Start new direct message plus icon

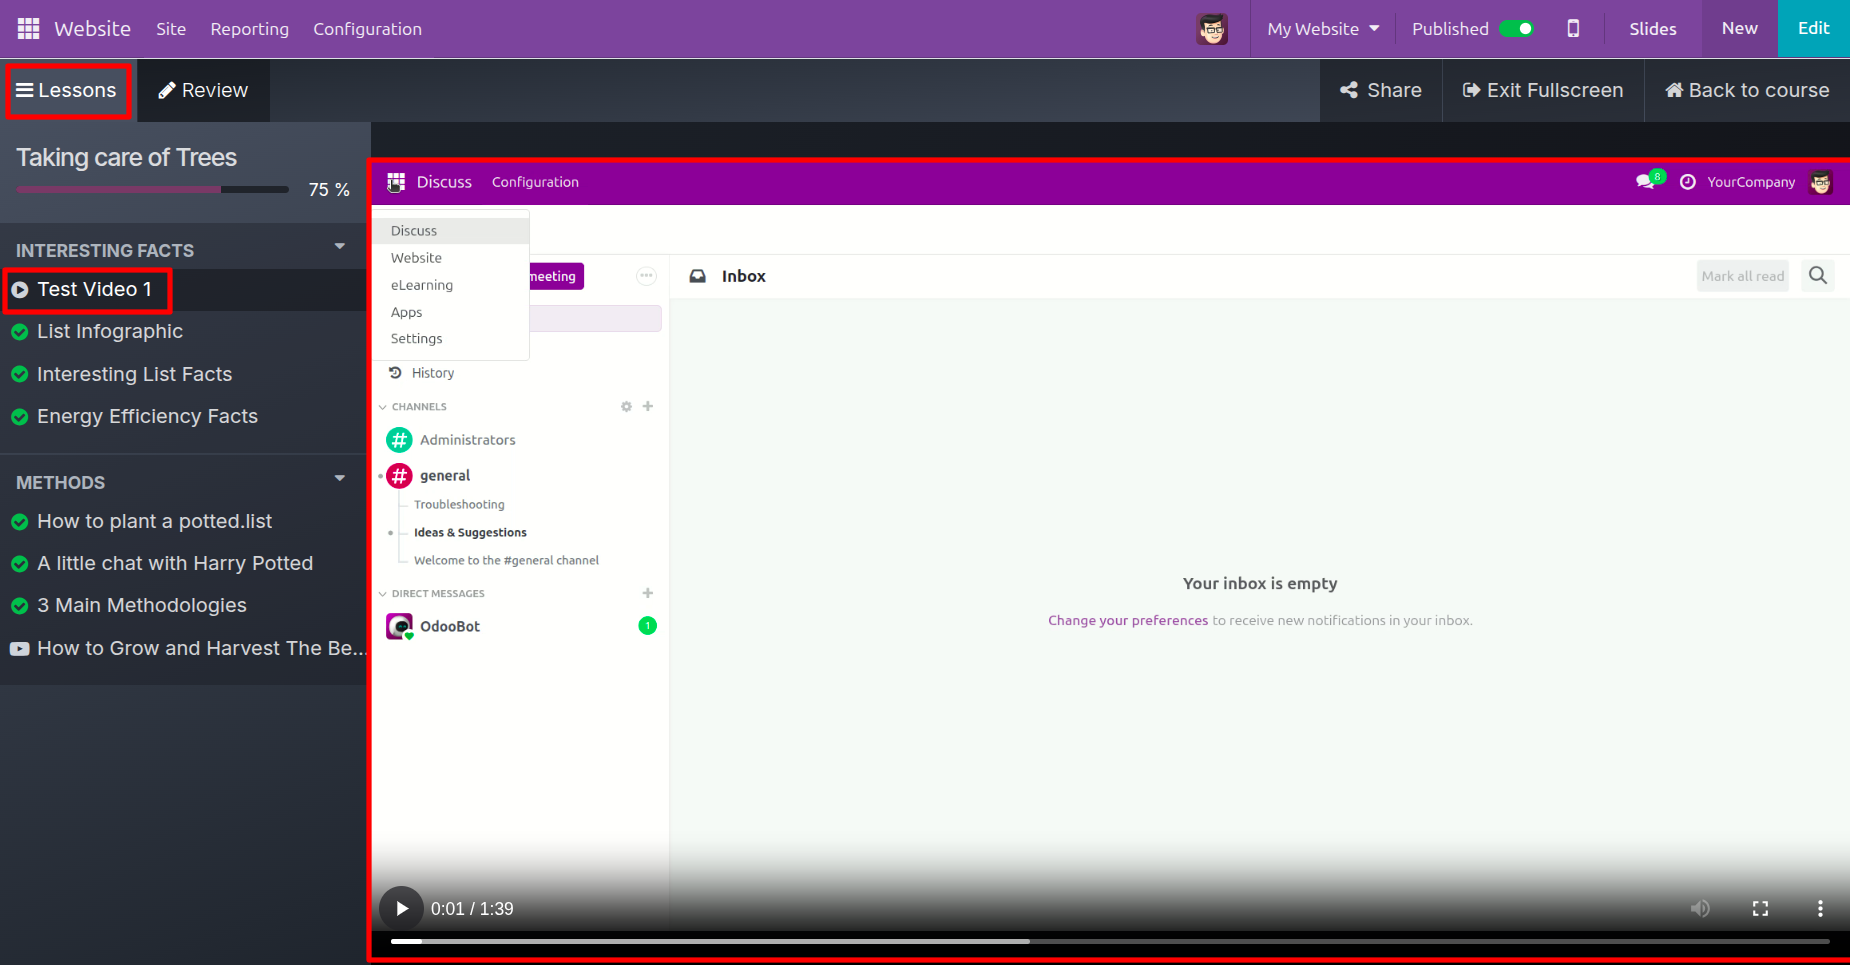click(x=648, y=593)
